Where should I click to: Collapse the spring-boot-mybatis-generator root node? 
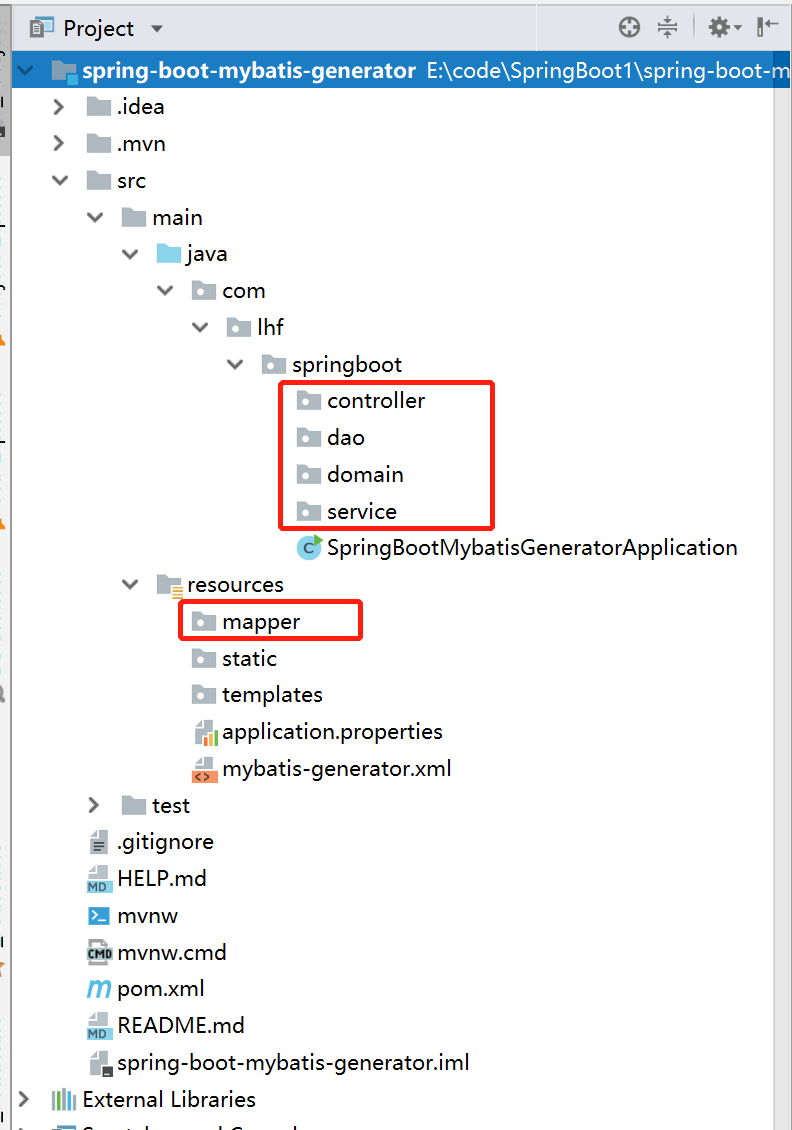[25, 71]
